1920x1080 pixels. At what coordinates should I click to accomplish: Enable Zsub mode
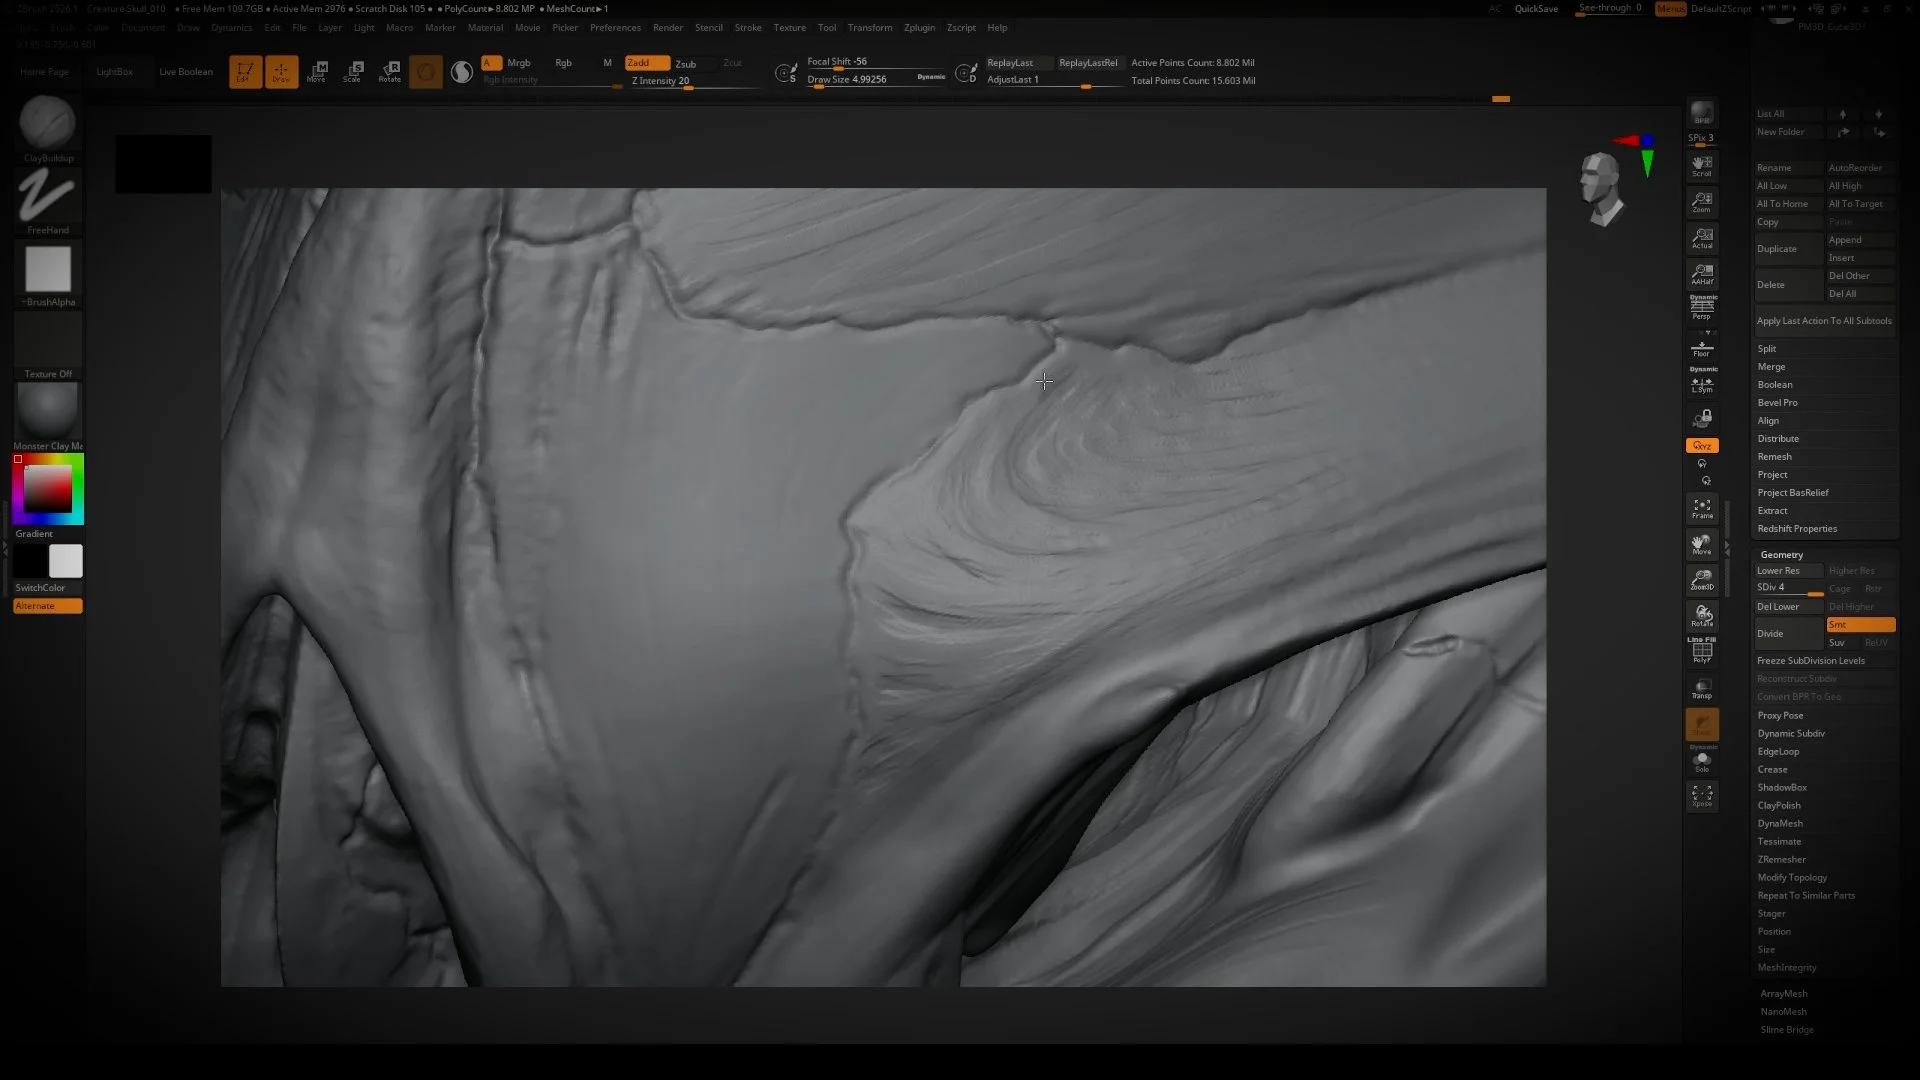686,64
